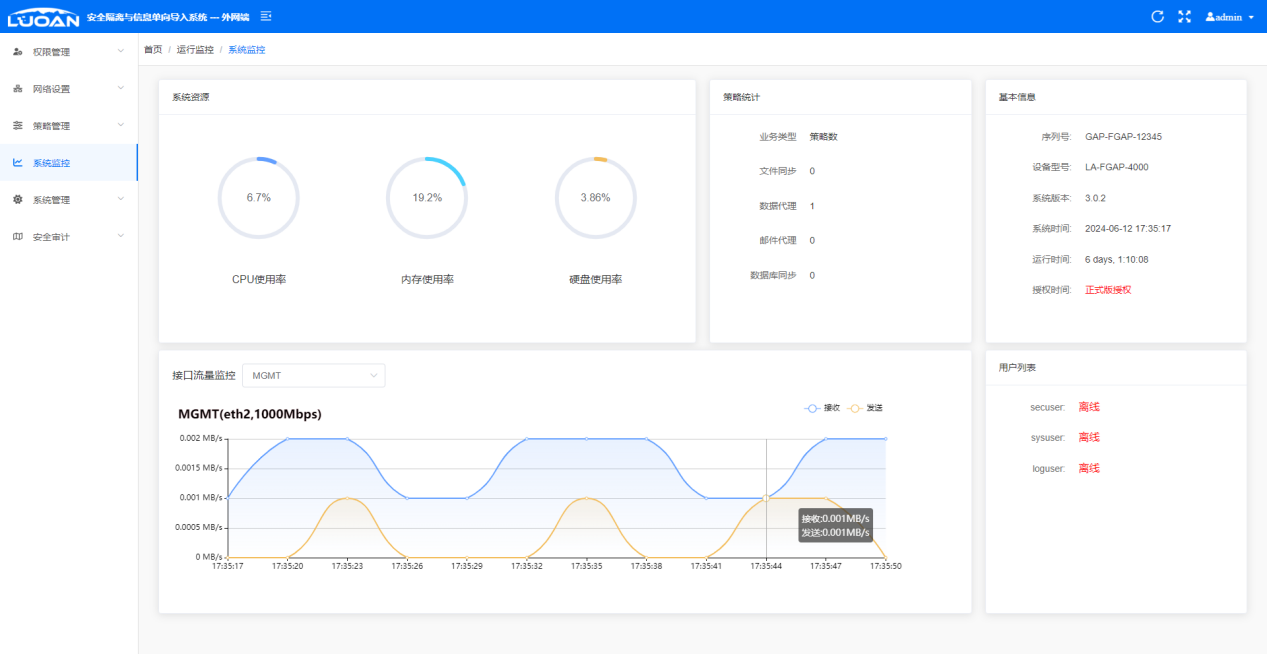
Task: Toggle the 权限管理 chevron arrow
Action: click(121, 51)
